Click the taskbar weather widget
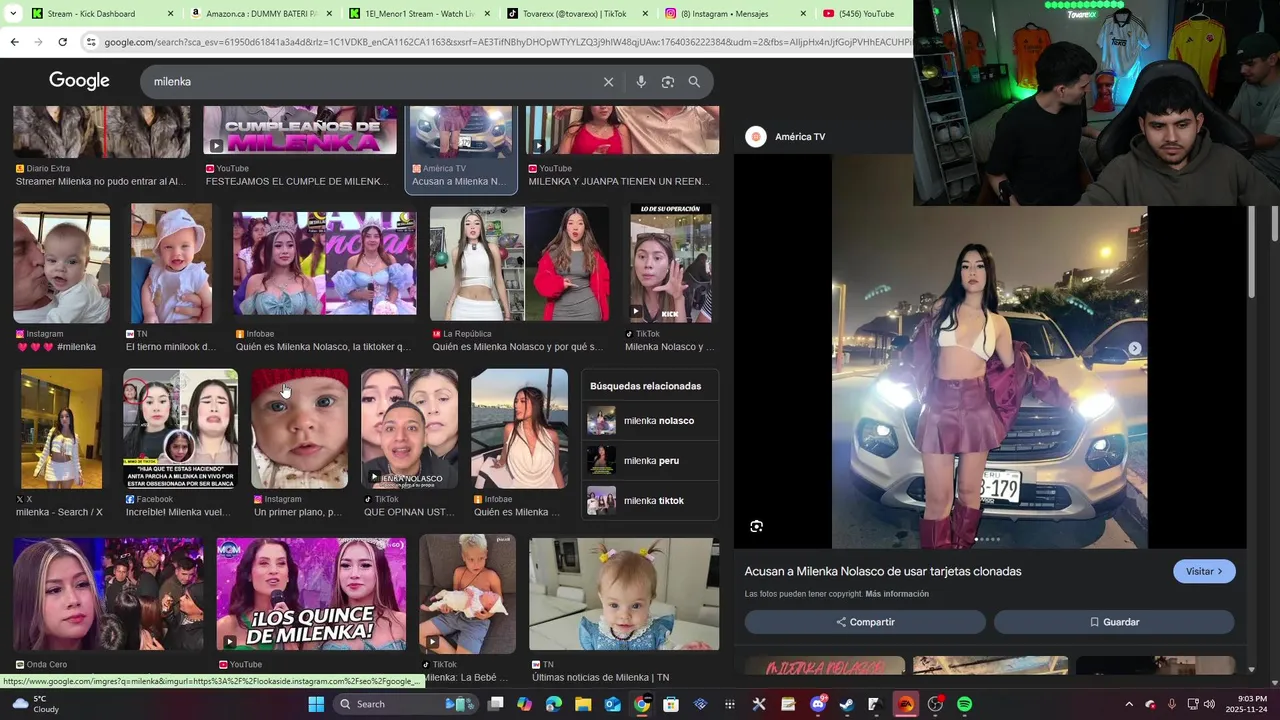Viewport: 1280px width, 720px height. tap(35, 704)
